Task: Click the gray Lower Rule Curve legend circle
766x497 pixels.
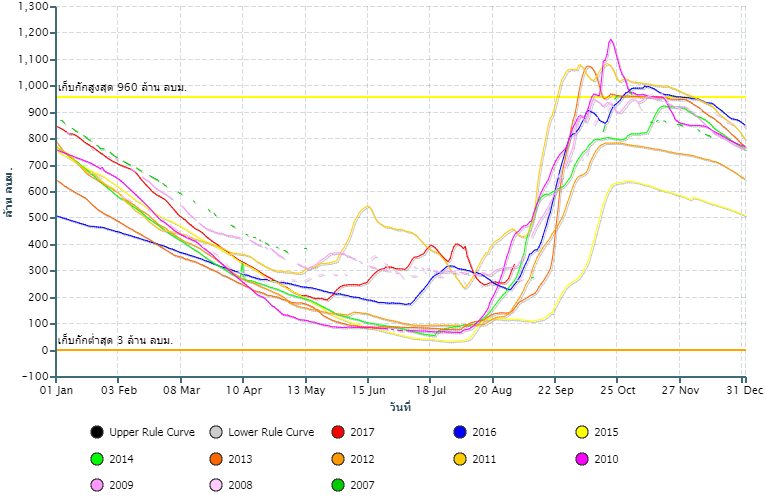Action: [215, 432]
